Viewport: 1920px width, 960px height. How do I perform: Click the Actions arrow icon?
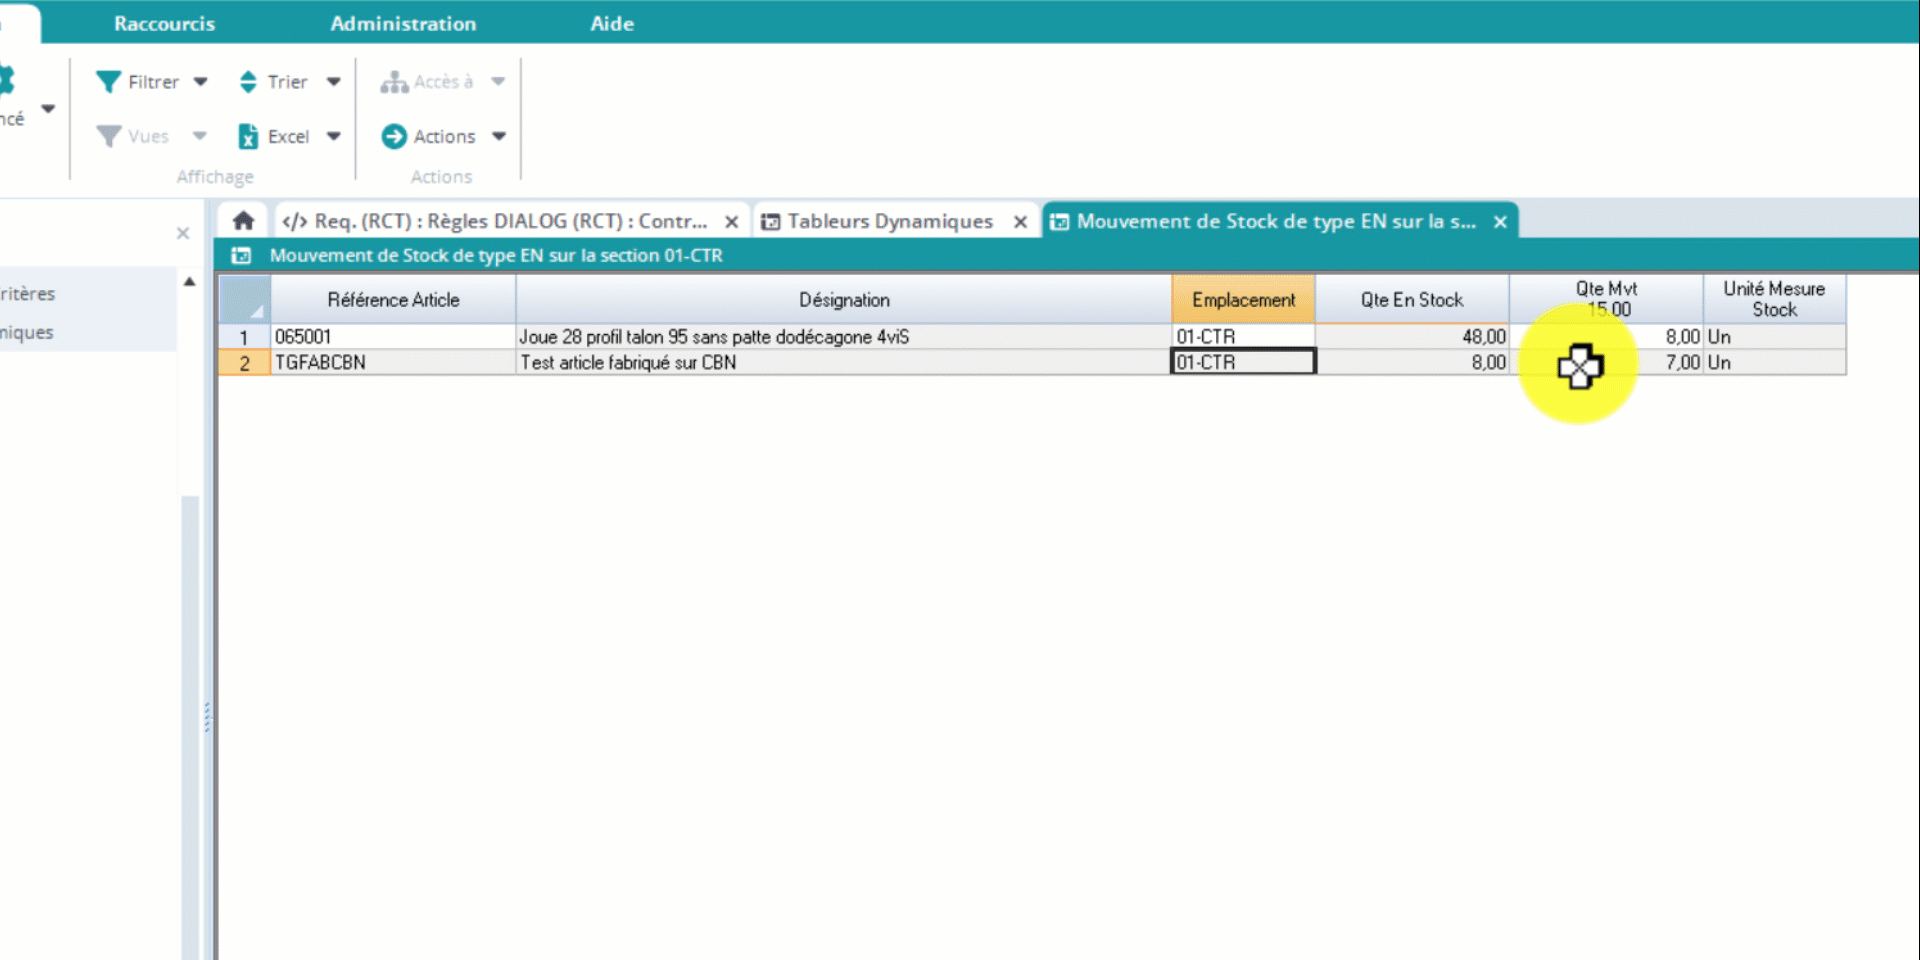coord(394,136)
